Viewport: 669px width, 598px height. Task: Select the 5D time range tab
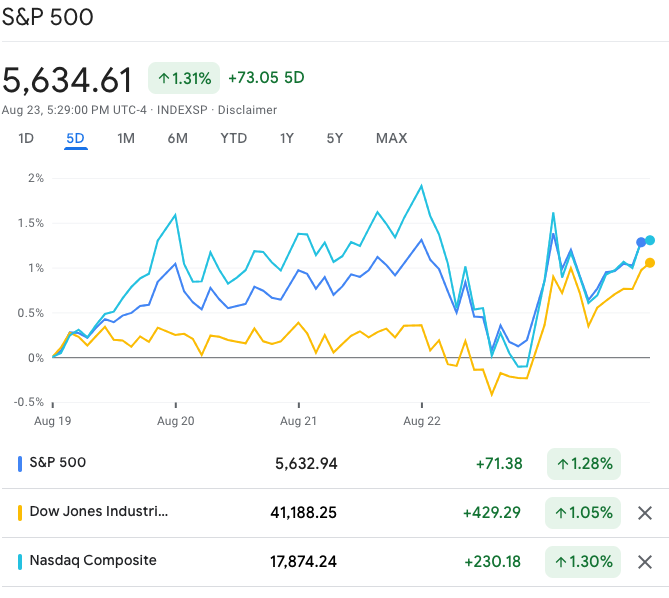(75, 138)
